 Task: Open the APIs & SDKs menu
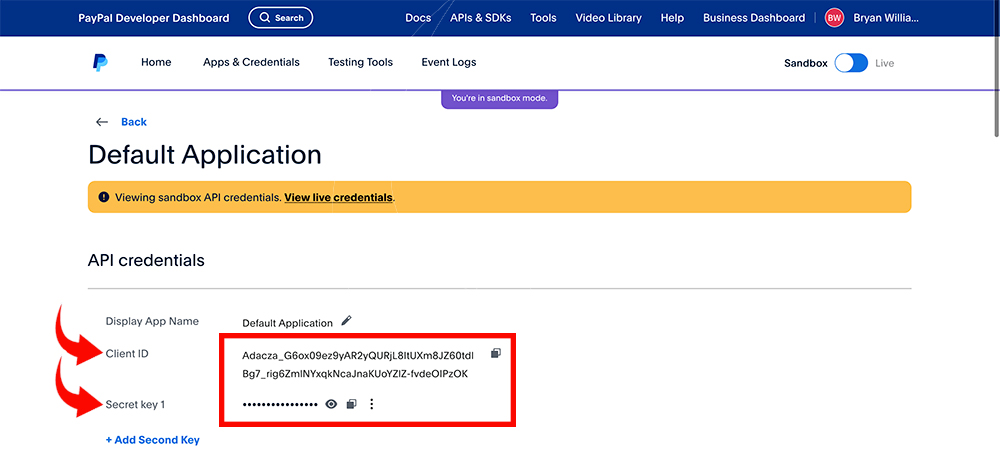coord(481,18)
